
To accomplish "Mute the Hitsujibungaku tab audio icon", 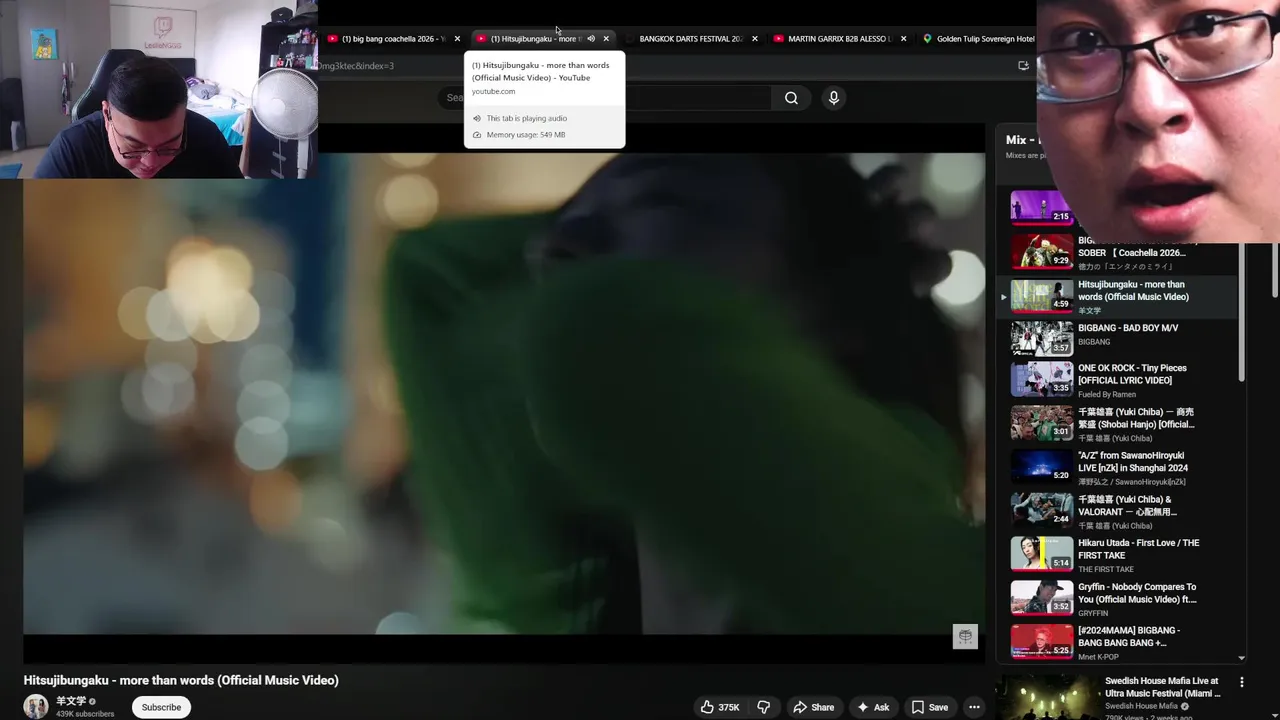I will pos(591,39).
